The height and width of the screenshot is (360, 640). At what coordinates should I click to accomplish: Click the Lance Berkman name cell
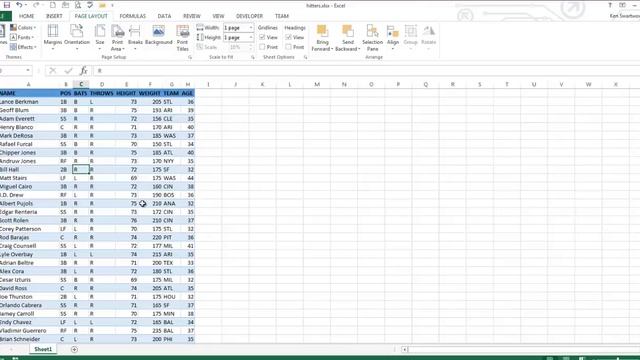click(29, 102)
